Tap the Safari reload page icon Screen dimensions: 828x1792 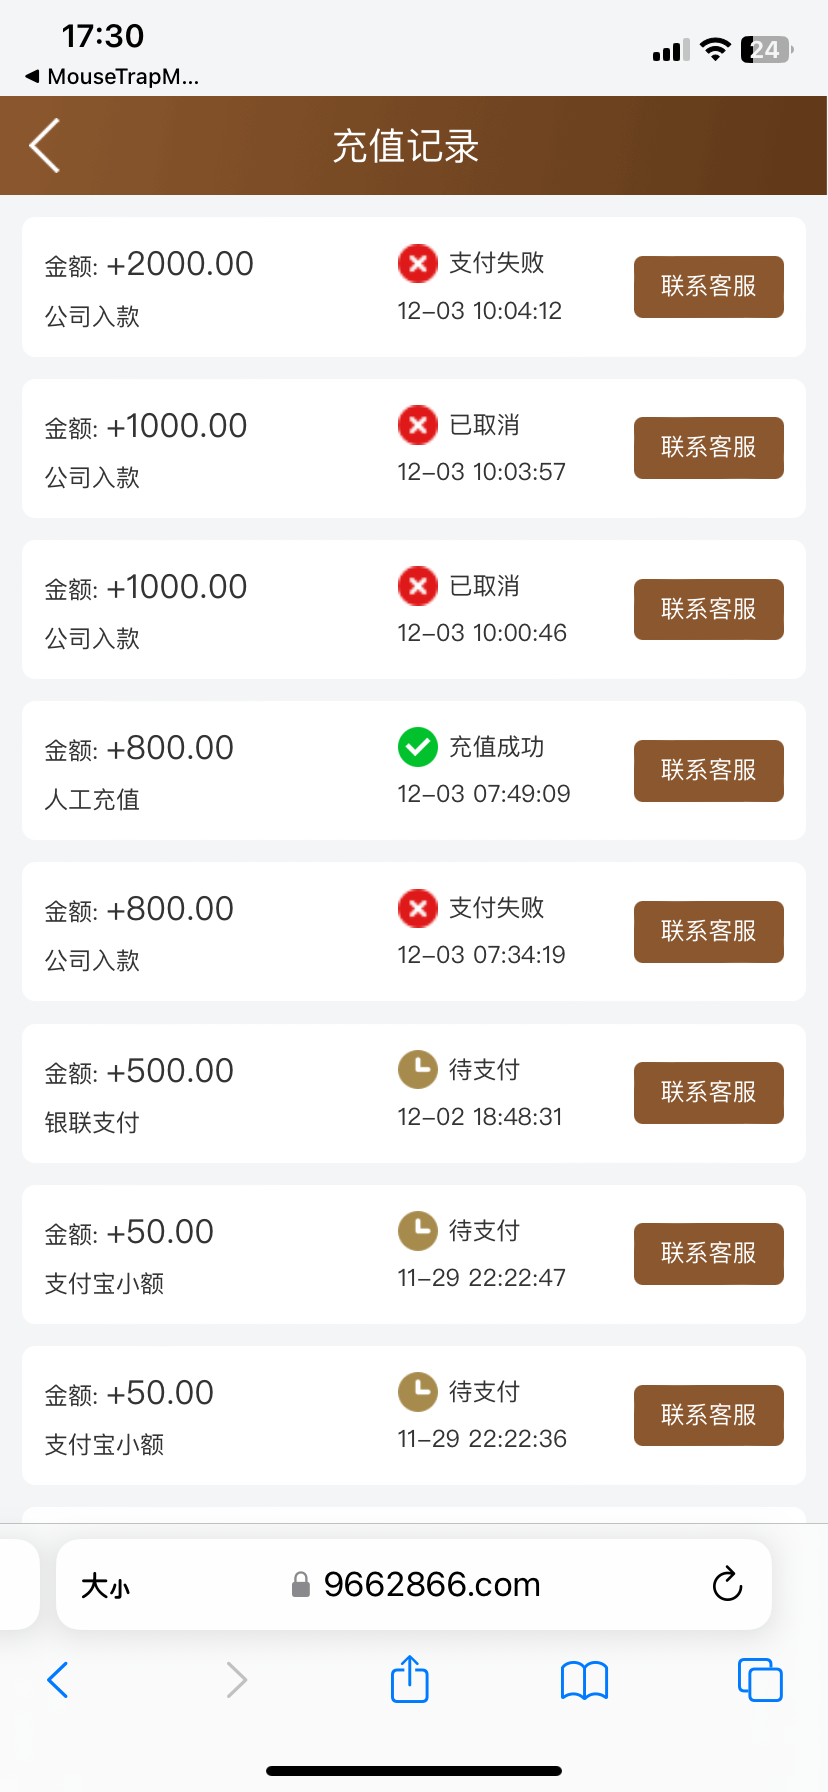coord(727,1584)
